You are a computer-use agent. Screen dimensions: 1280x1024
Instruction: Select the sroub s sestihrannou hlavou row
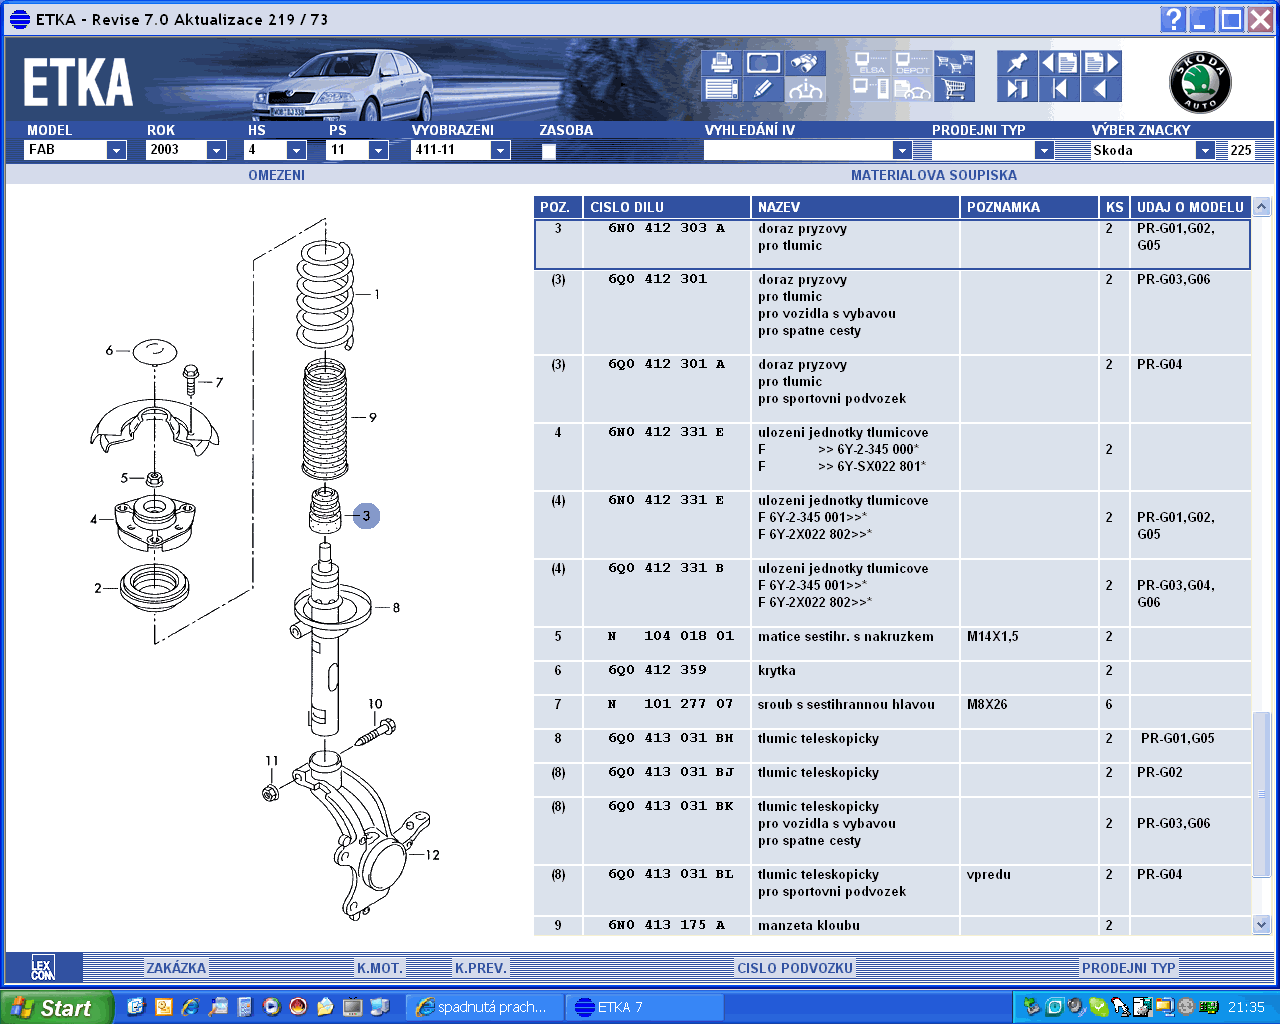tap(892, 712)
